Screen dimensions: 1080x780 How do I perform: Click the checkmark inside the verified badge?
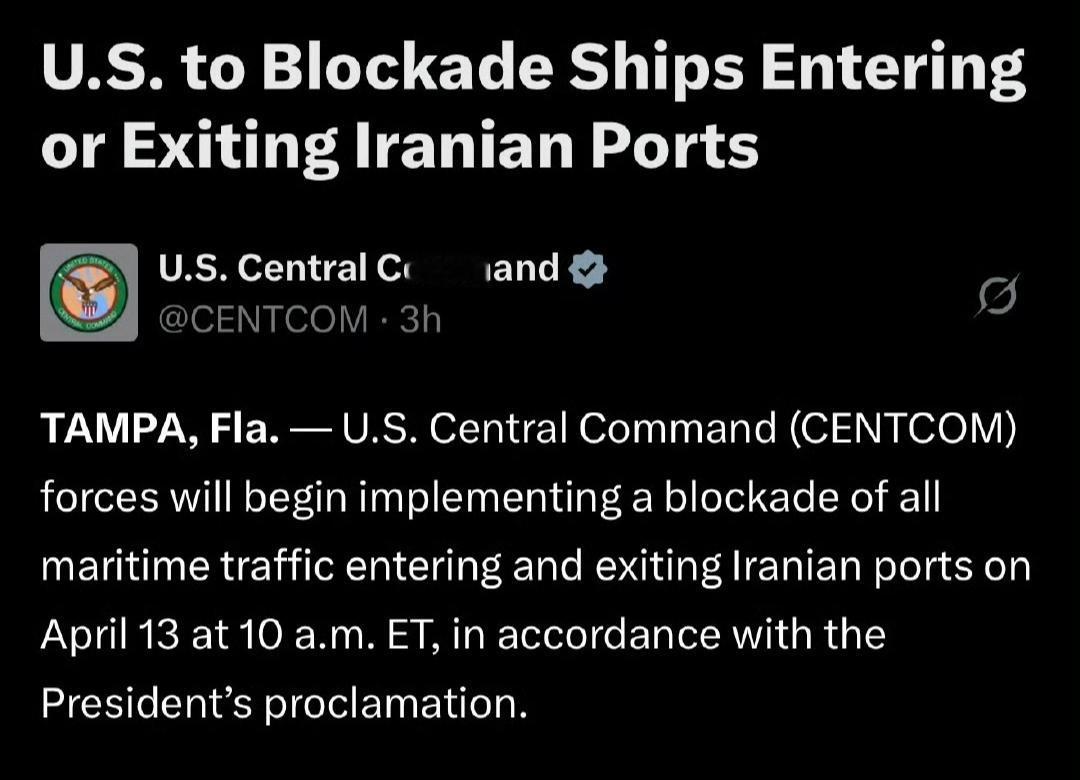[588, 270]
